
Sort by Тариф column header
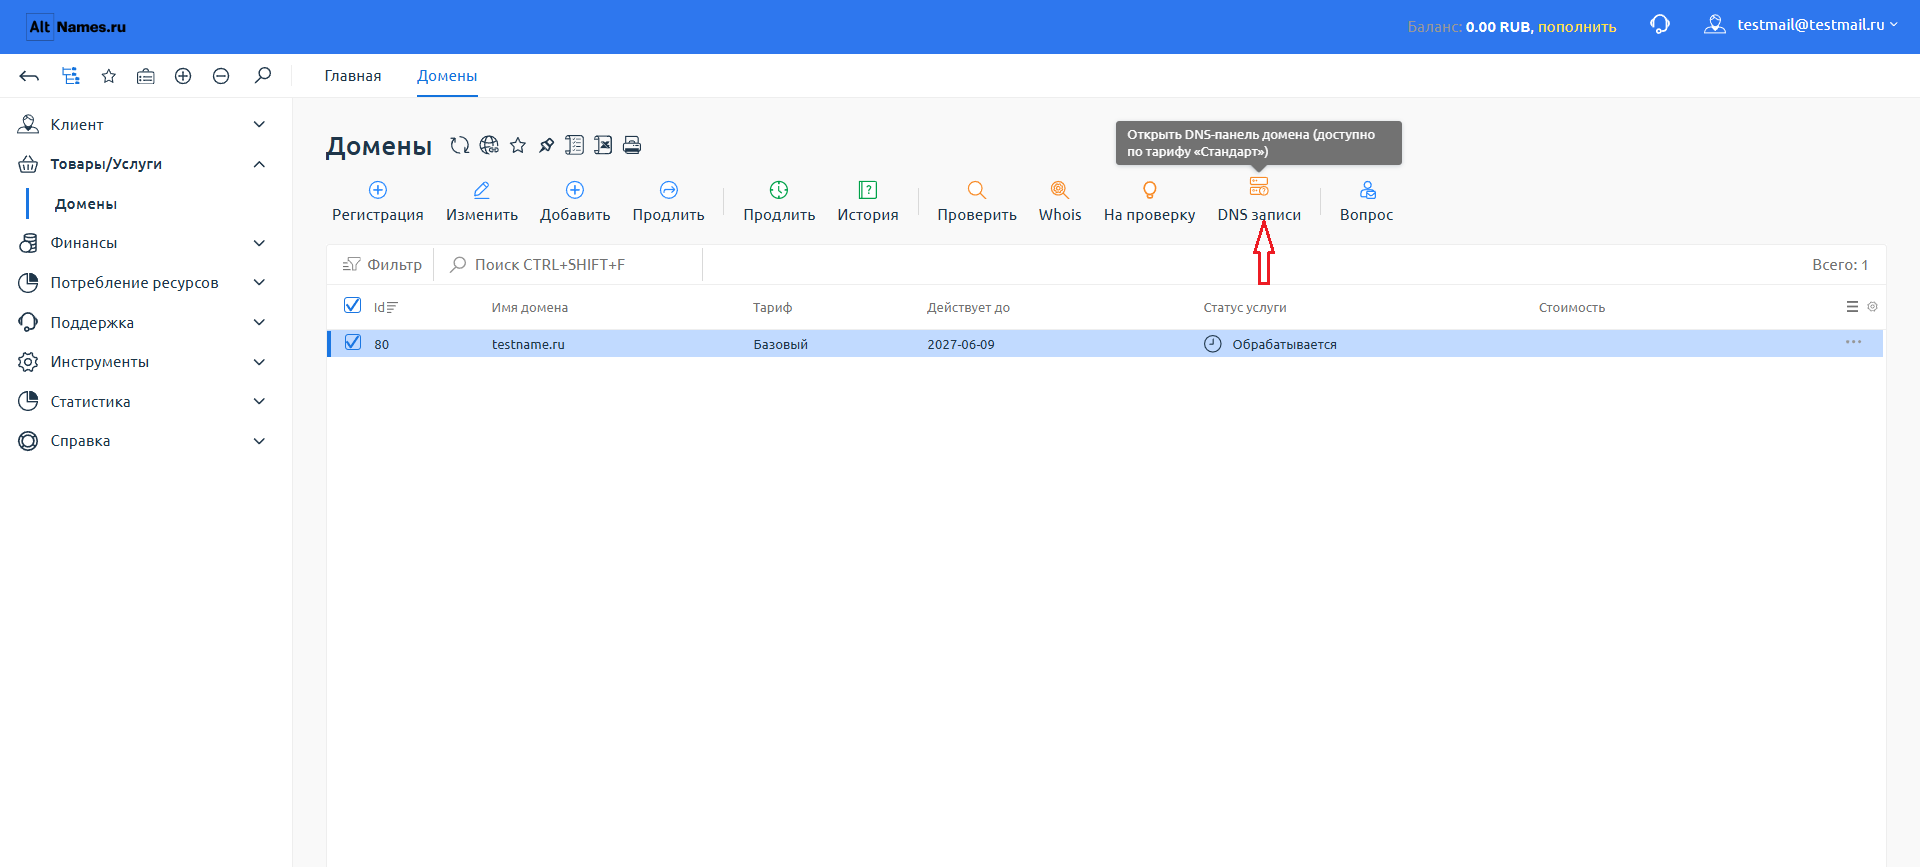772,307
